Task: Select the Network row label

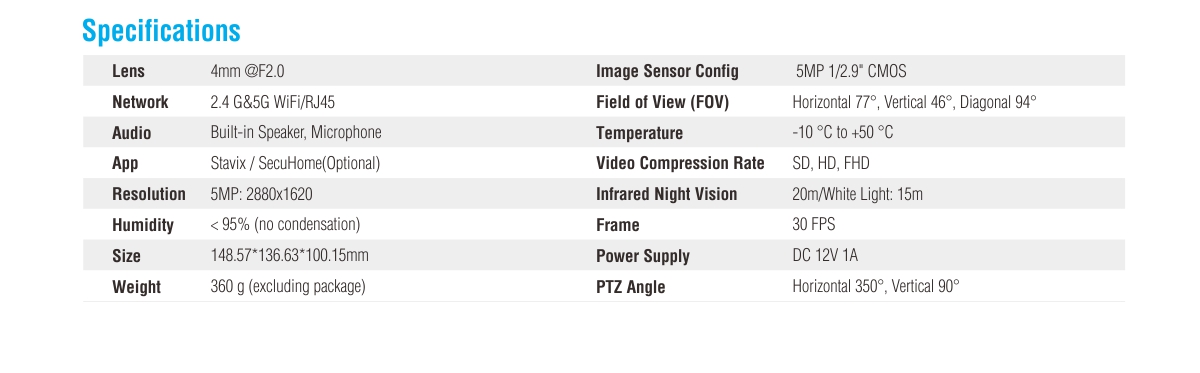Action: tap(140, 102)
